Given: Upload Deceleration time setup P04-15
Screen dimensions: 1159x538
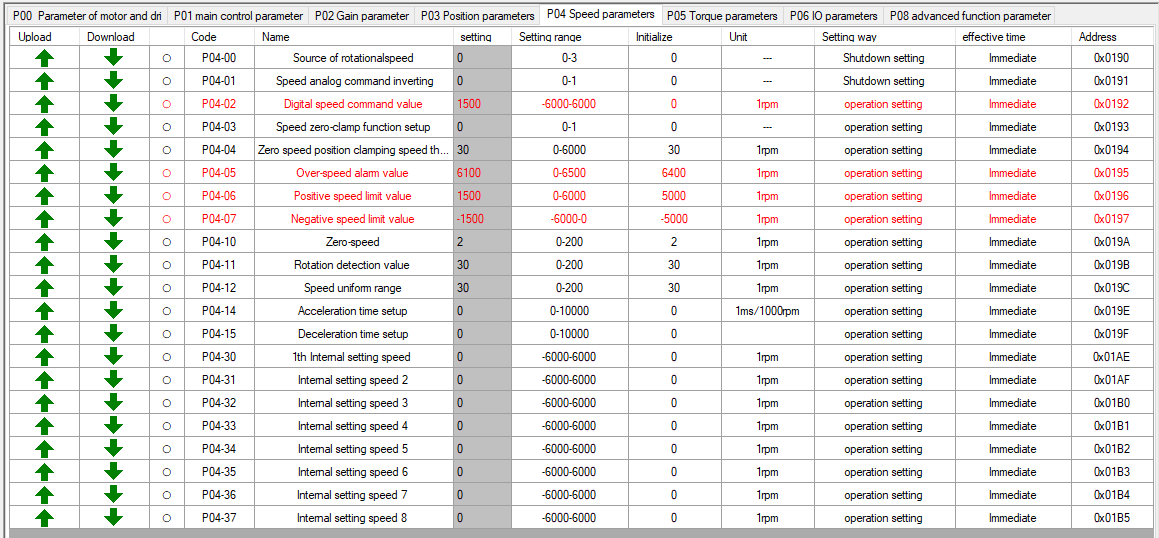Looking at the screenshot, I should point(44,333).
